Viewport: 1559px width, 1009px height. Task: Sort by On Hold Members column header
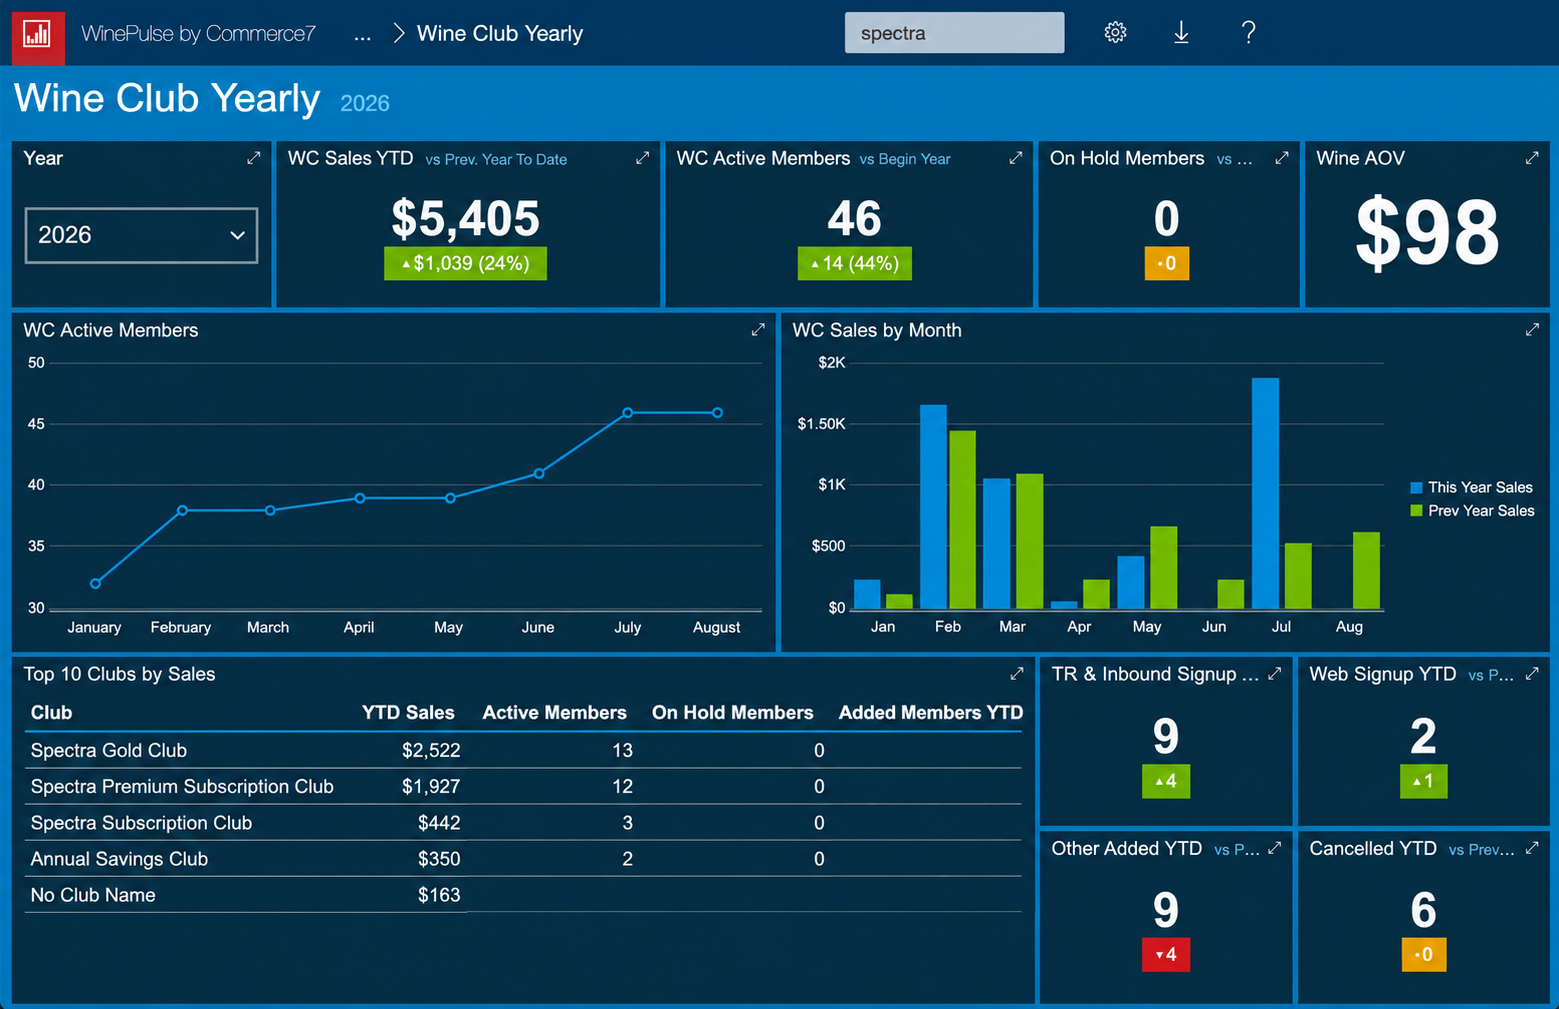click(732, 713)
